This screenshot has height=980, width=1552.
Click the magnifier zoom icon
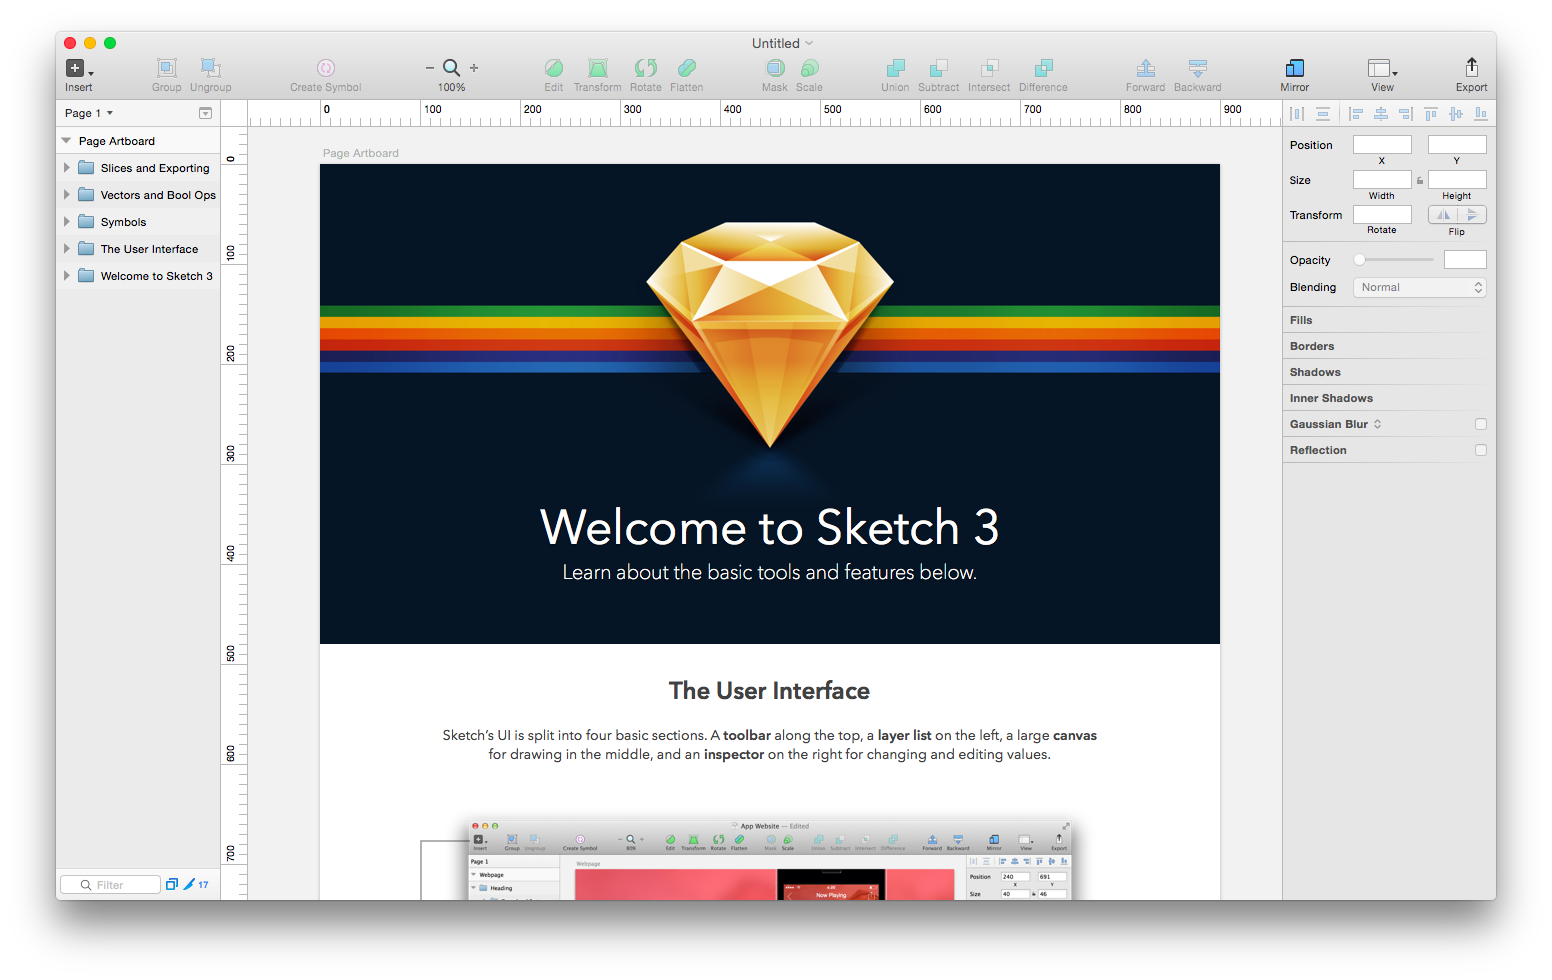pos(452,68)
